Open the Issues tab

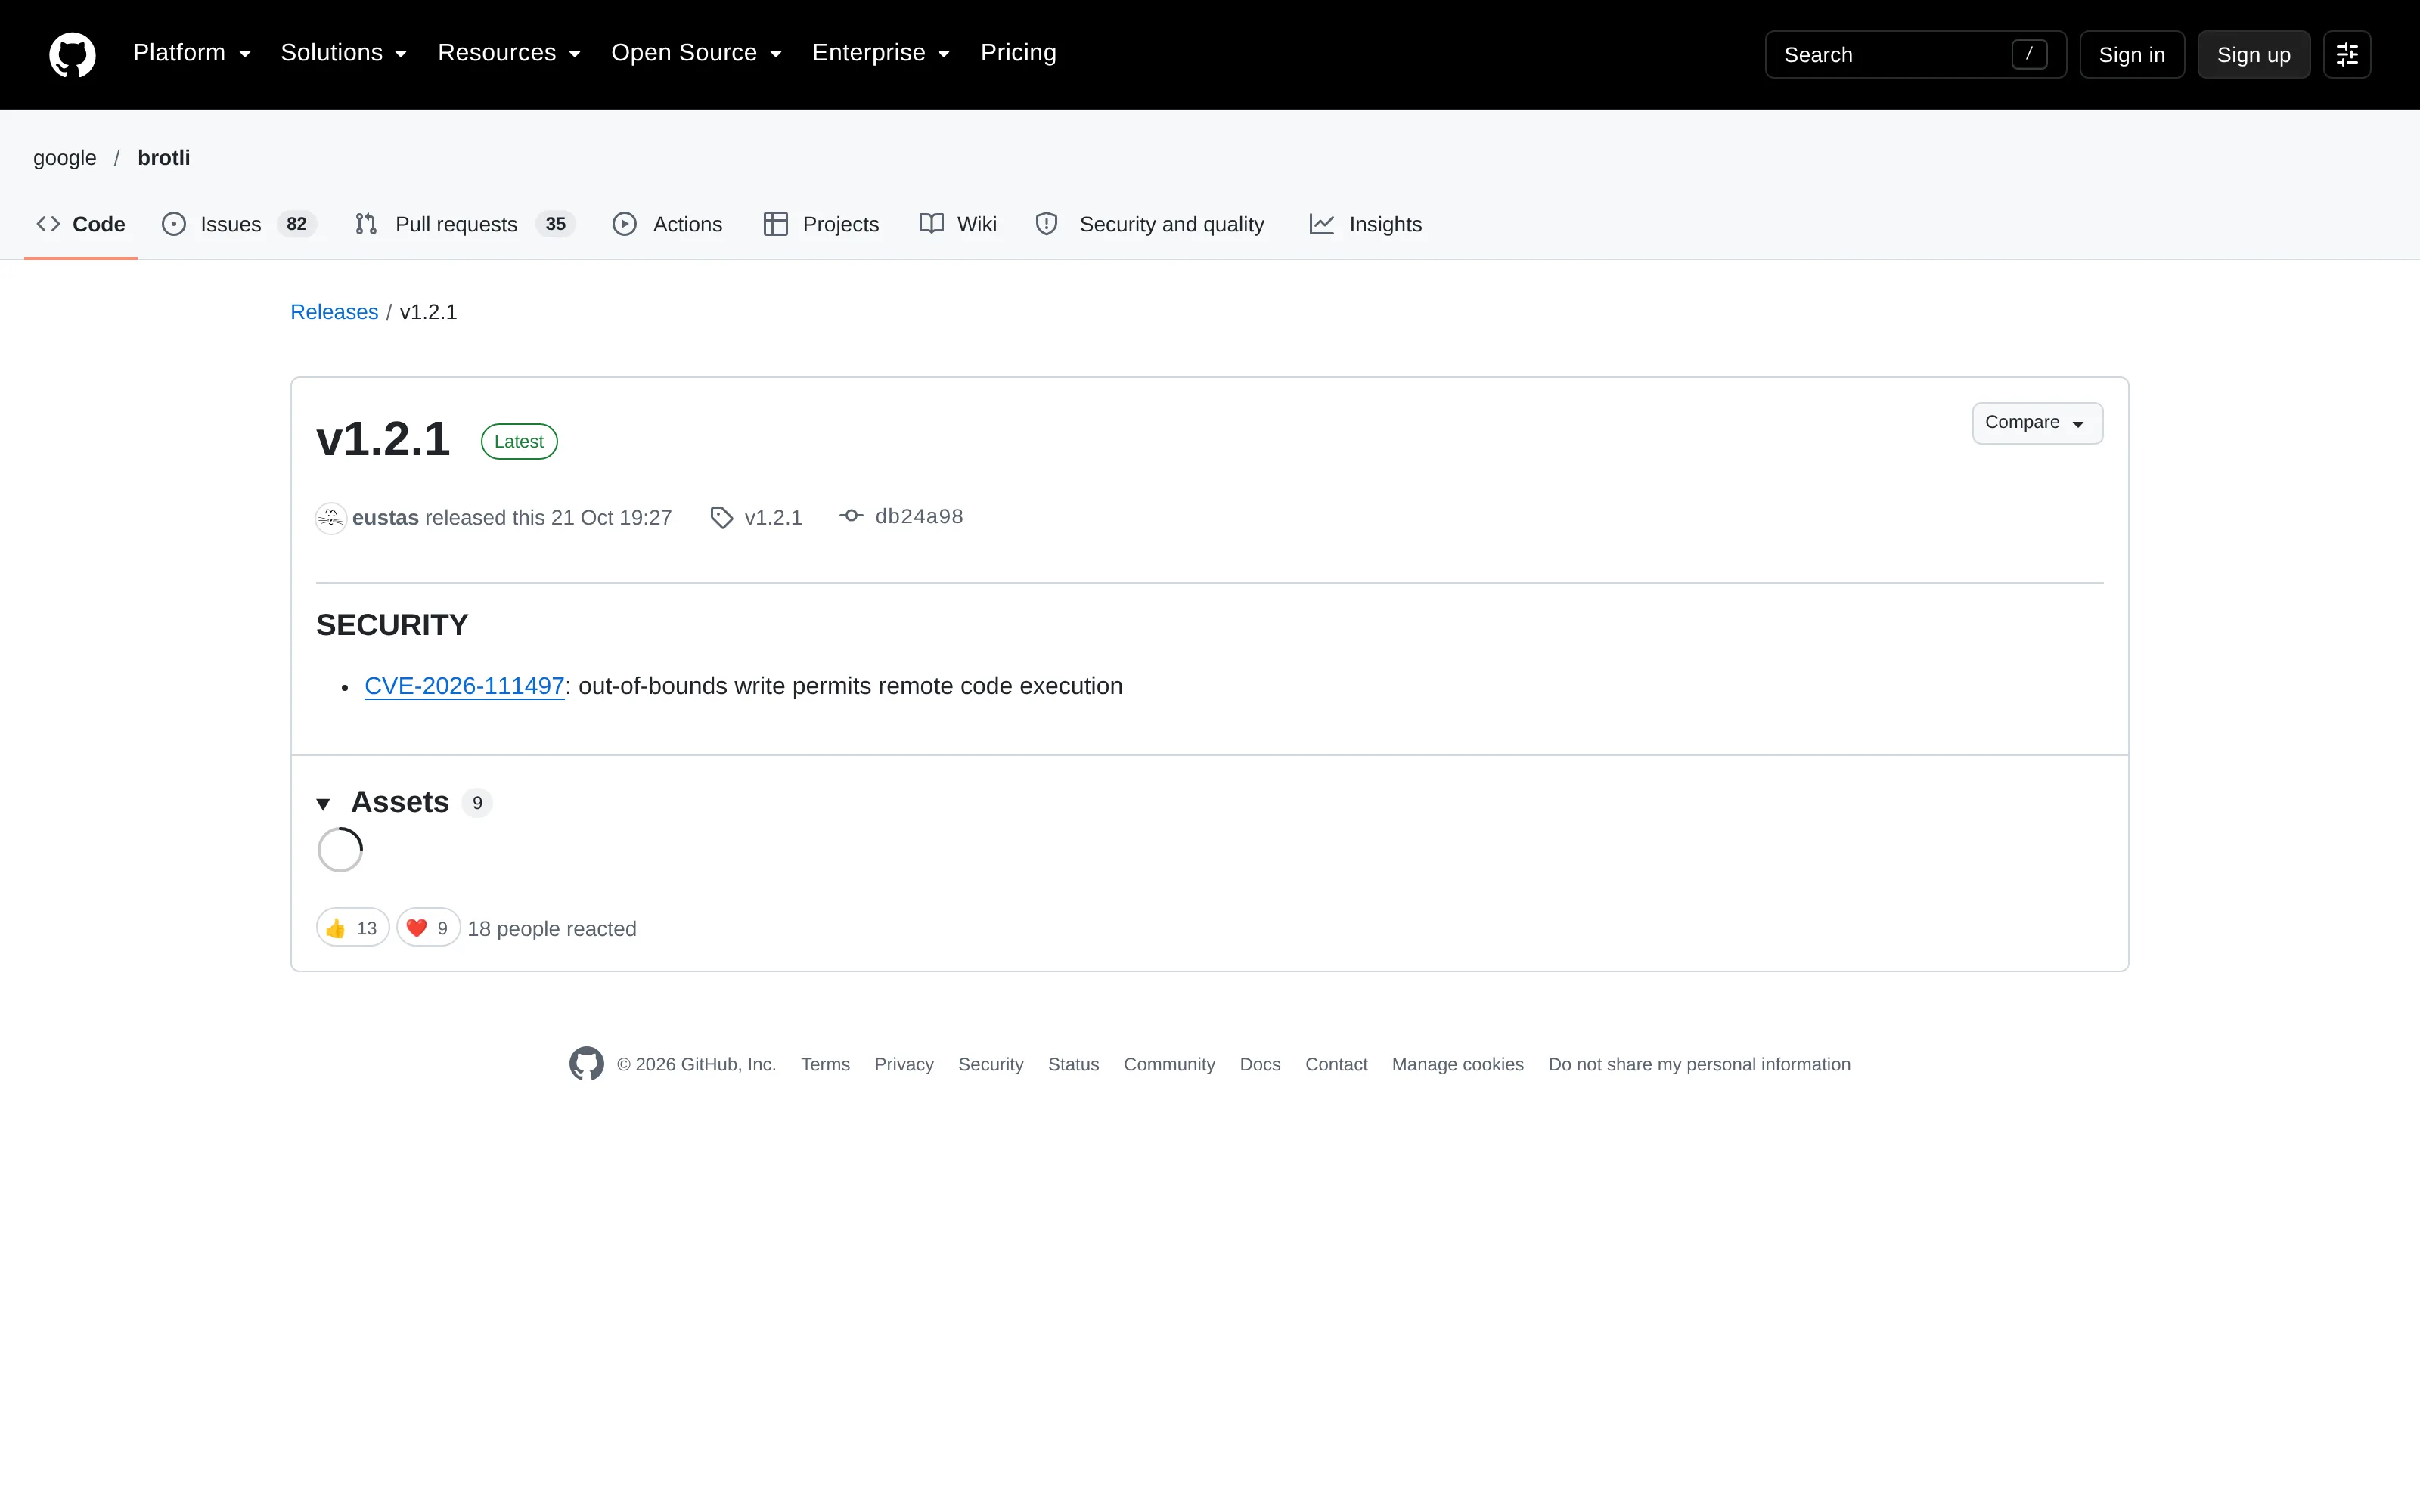point(239,224)
